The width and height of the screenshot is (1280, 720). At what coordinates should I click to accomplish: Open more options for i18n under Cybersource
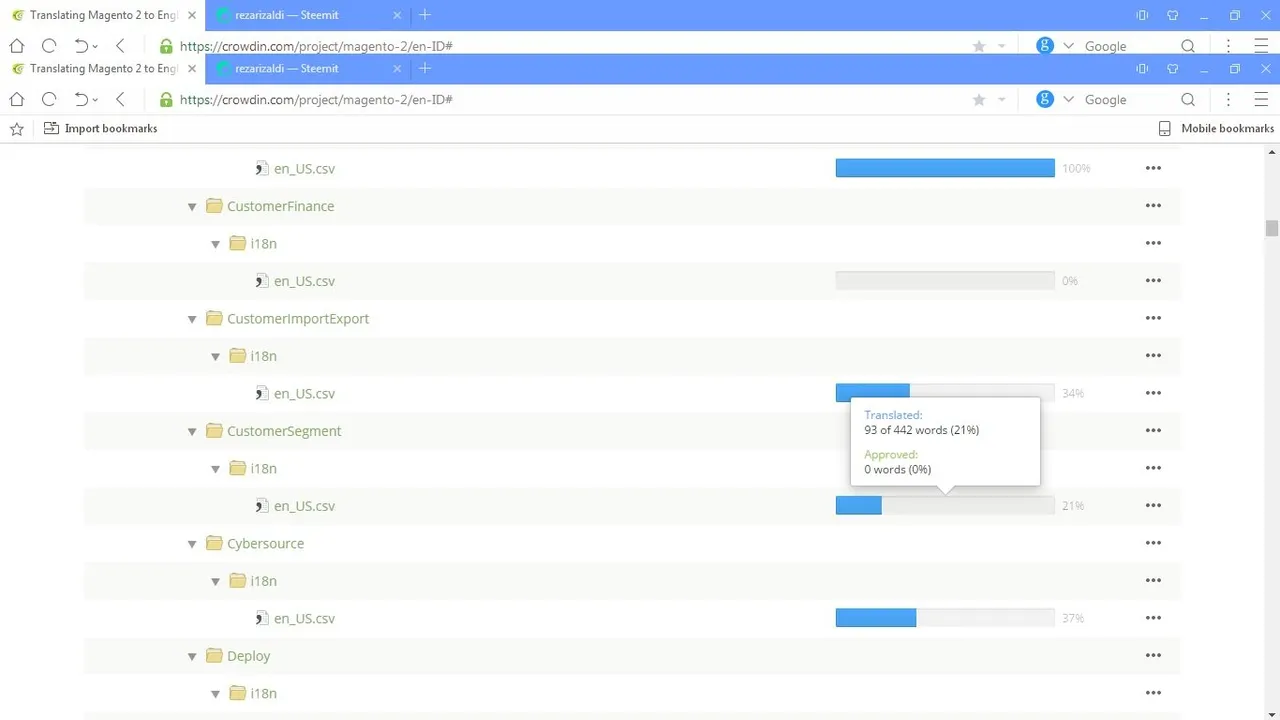[x=1153, y=581]
